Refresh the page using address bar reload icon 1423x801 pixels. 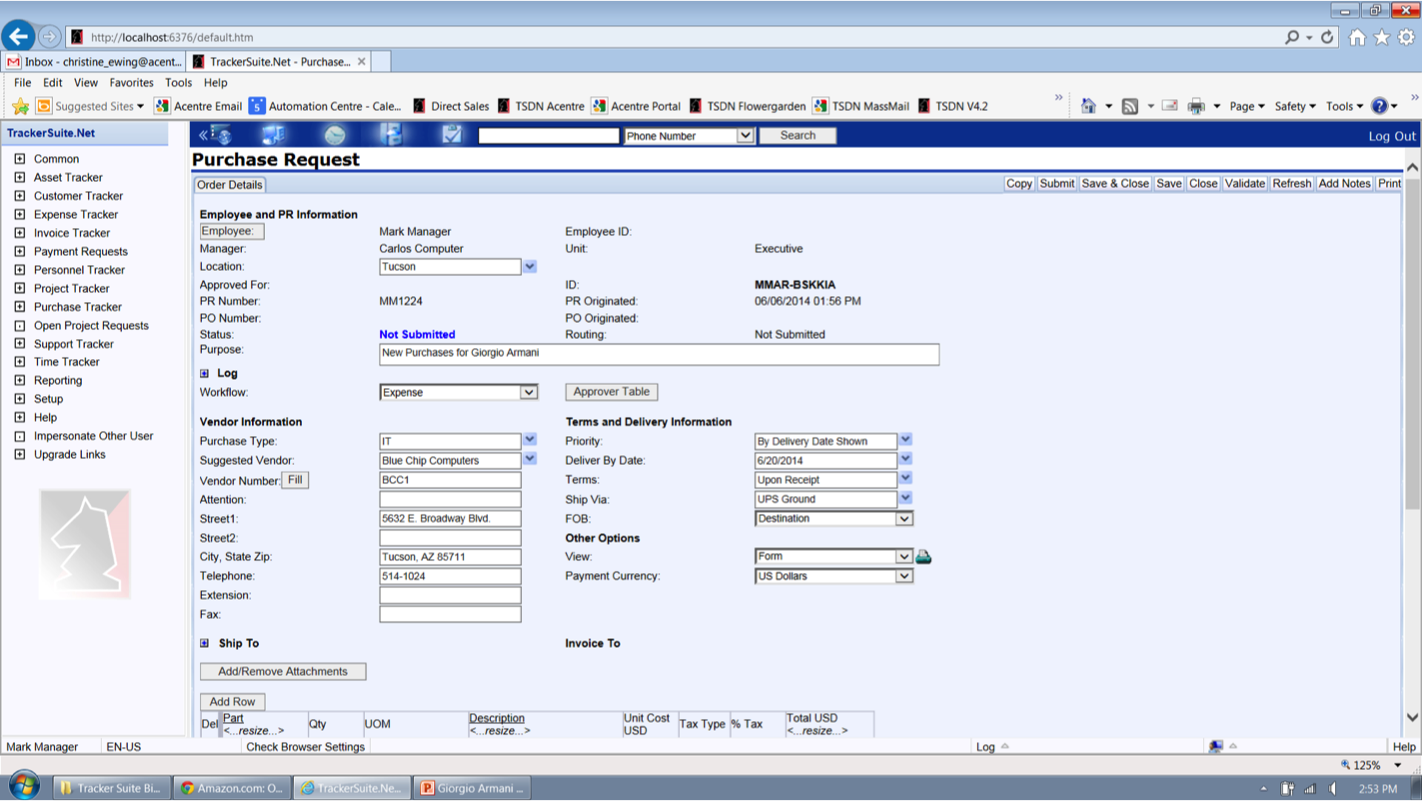[x=1328, y=37]
